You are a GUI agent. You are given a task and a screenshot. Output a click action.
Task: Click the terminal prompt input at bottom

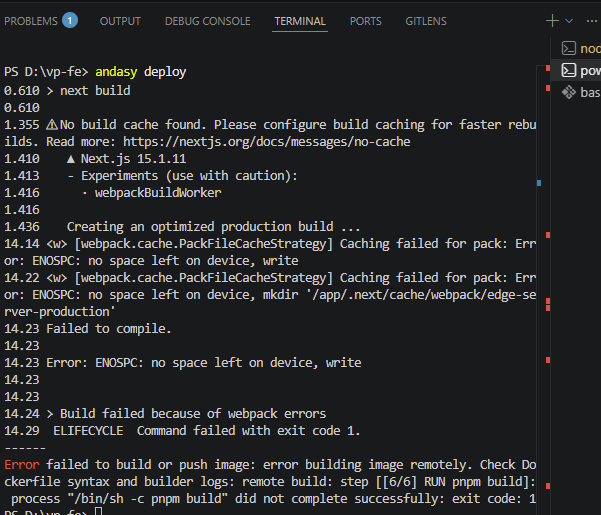point(98,511)
